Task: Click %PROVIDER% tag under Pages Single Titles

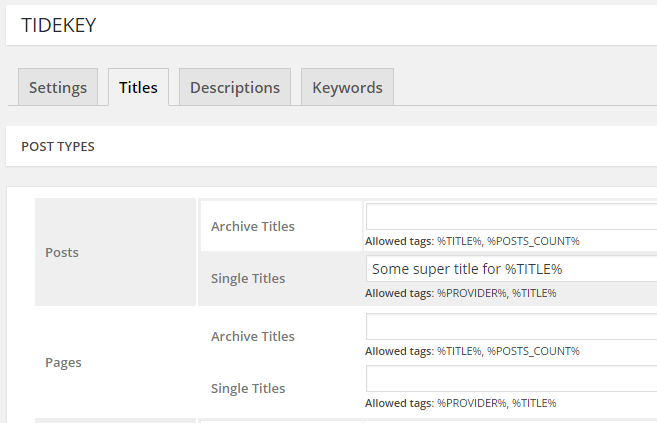Action: (x=471, y=403)
